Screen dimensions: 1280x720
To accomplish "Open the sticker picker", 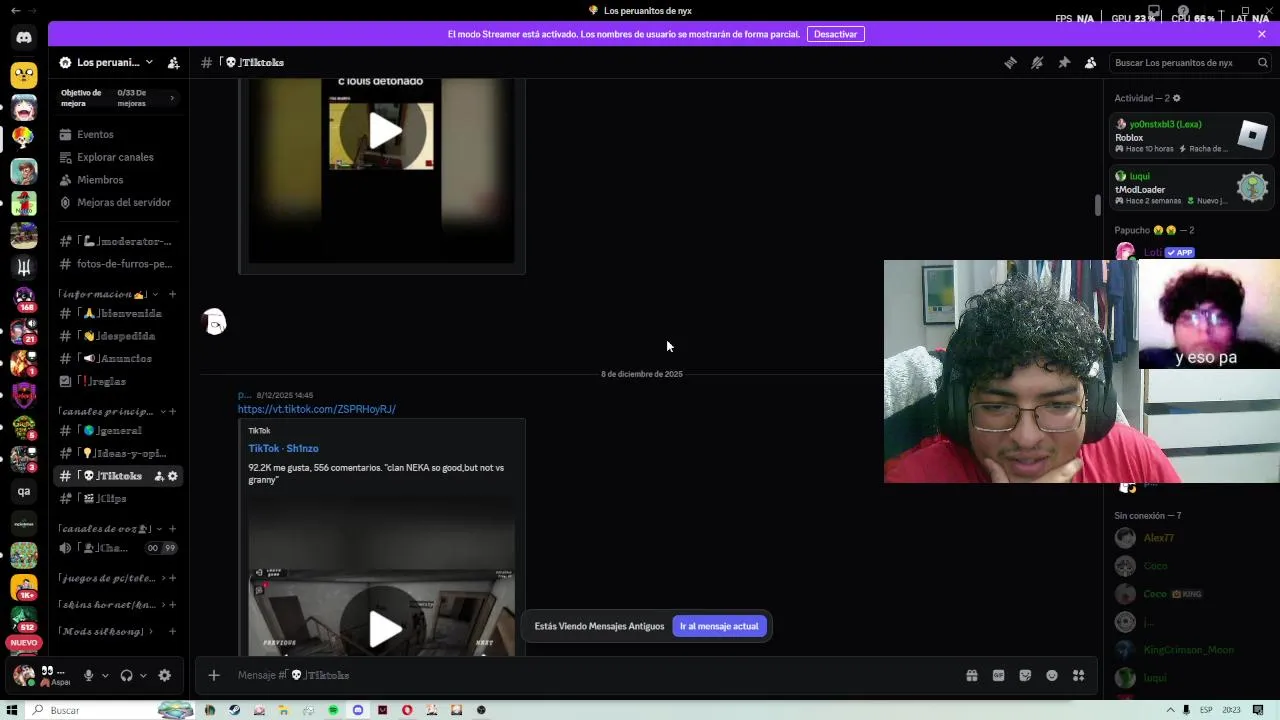I will (1025, 675).
